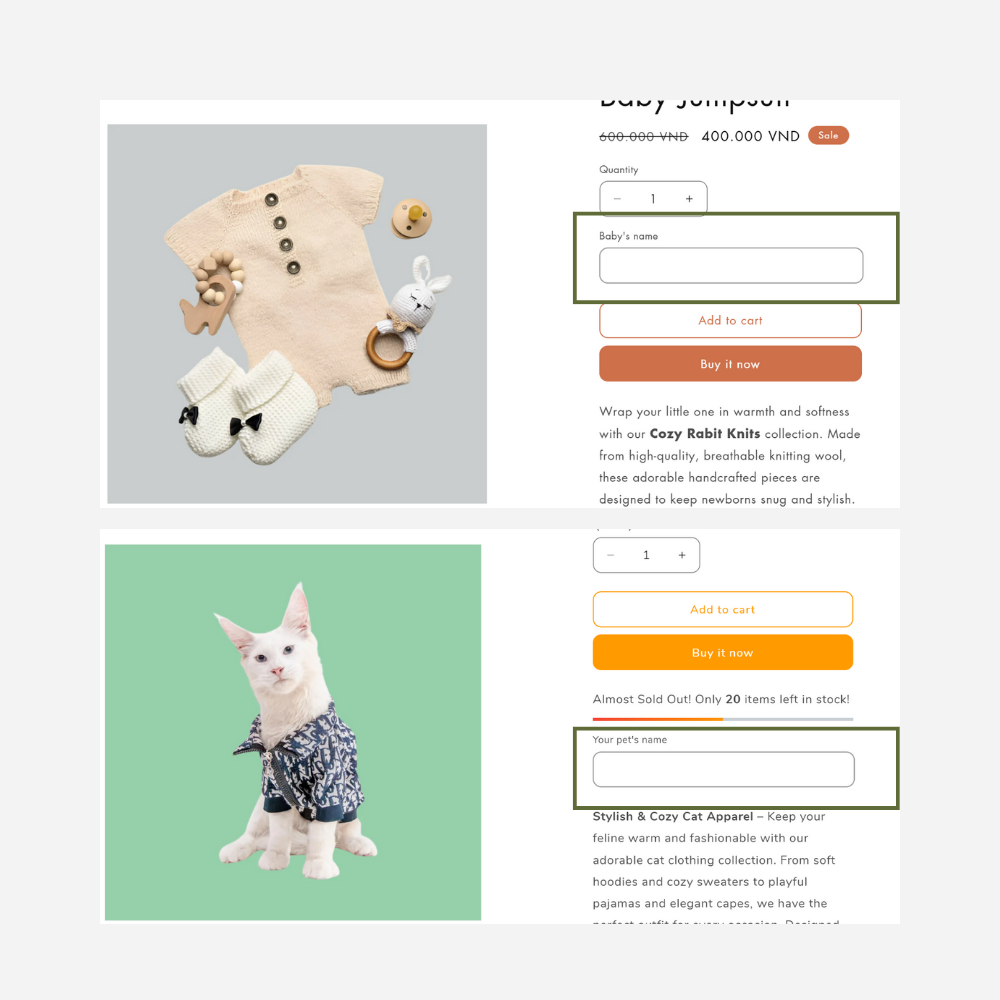1000x1000 pixels.
Task: Click the Stylish & Cozy Cat Apparel heading
Action: tap(673, 816)
